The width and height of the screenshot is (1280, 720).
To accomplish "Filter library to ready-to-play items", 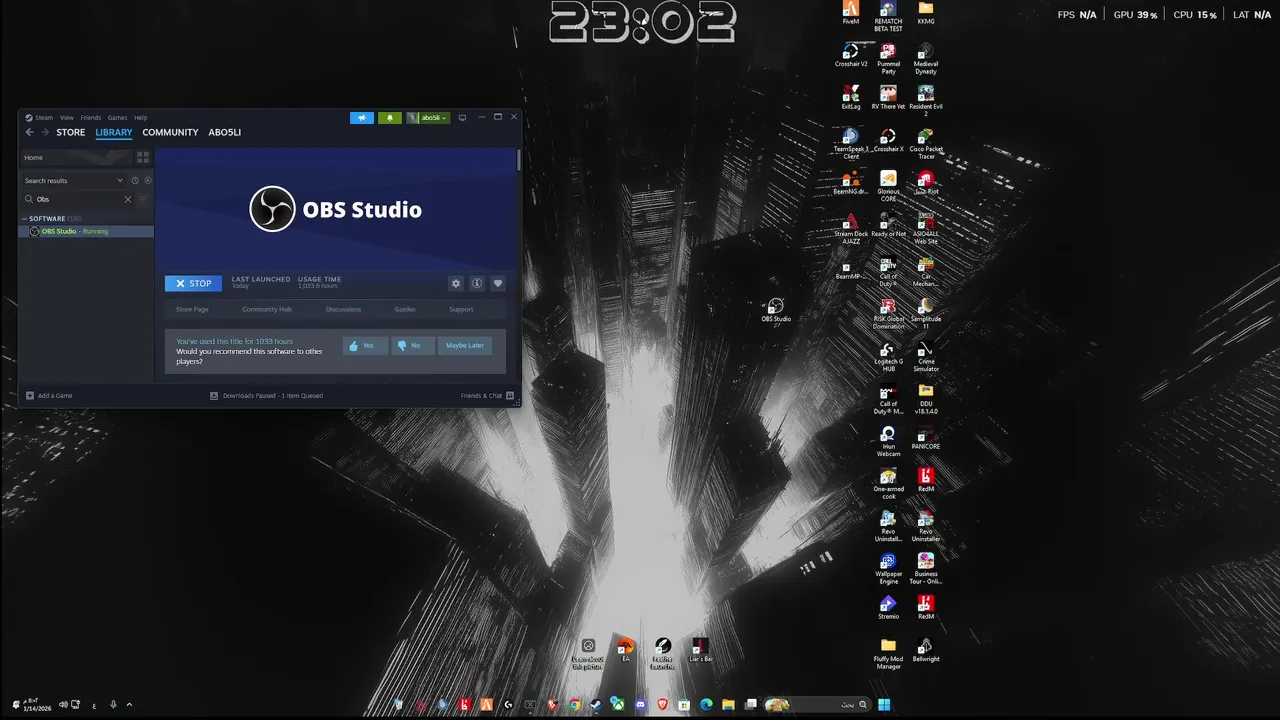I will point(148,181).
